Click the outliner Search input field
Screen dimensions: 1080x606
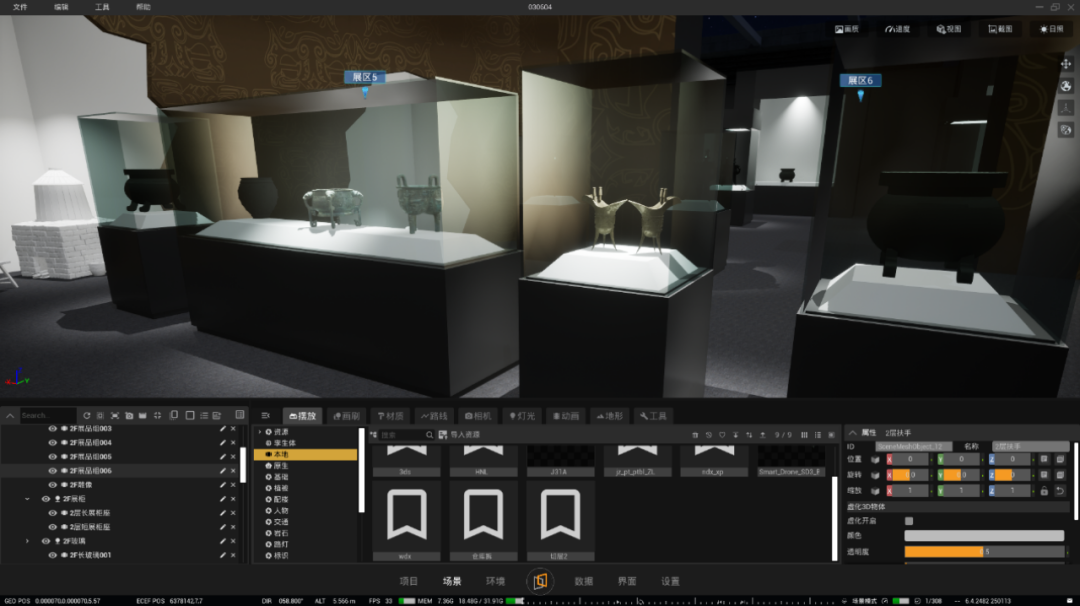48,415
